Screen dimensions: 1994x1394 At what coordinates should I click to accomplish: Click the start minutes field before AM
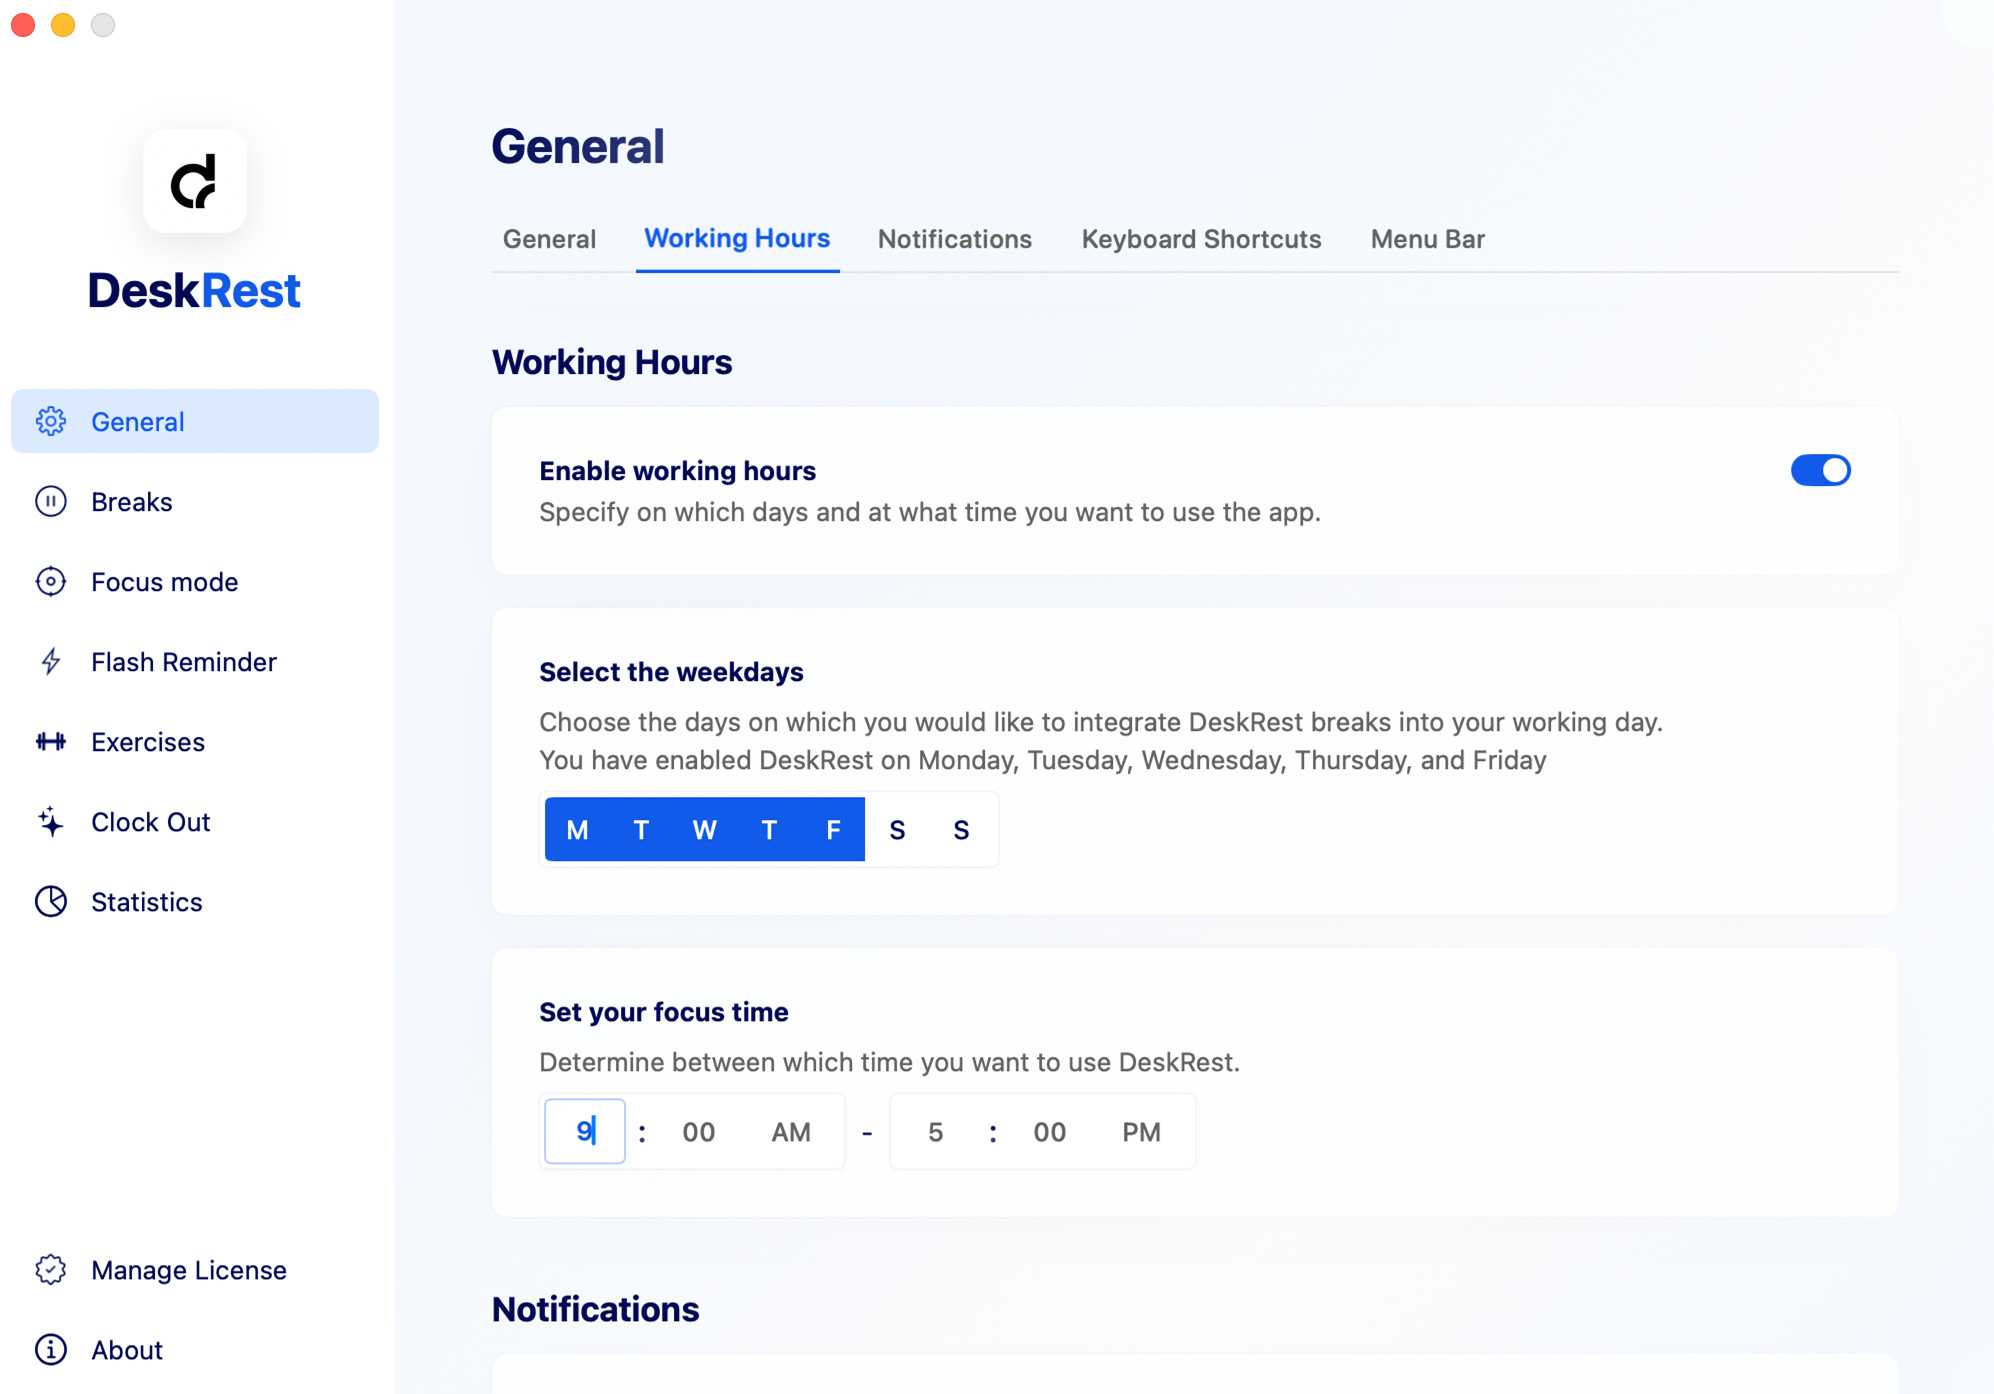pyautogui.click(x=699, y=1131)
